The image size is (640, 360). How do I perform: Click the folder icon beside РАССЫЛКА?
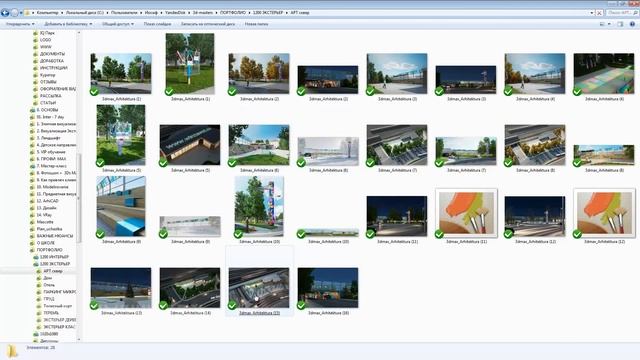coord(36,96)
